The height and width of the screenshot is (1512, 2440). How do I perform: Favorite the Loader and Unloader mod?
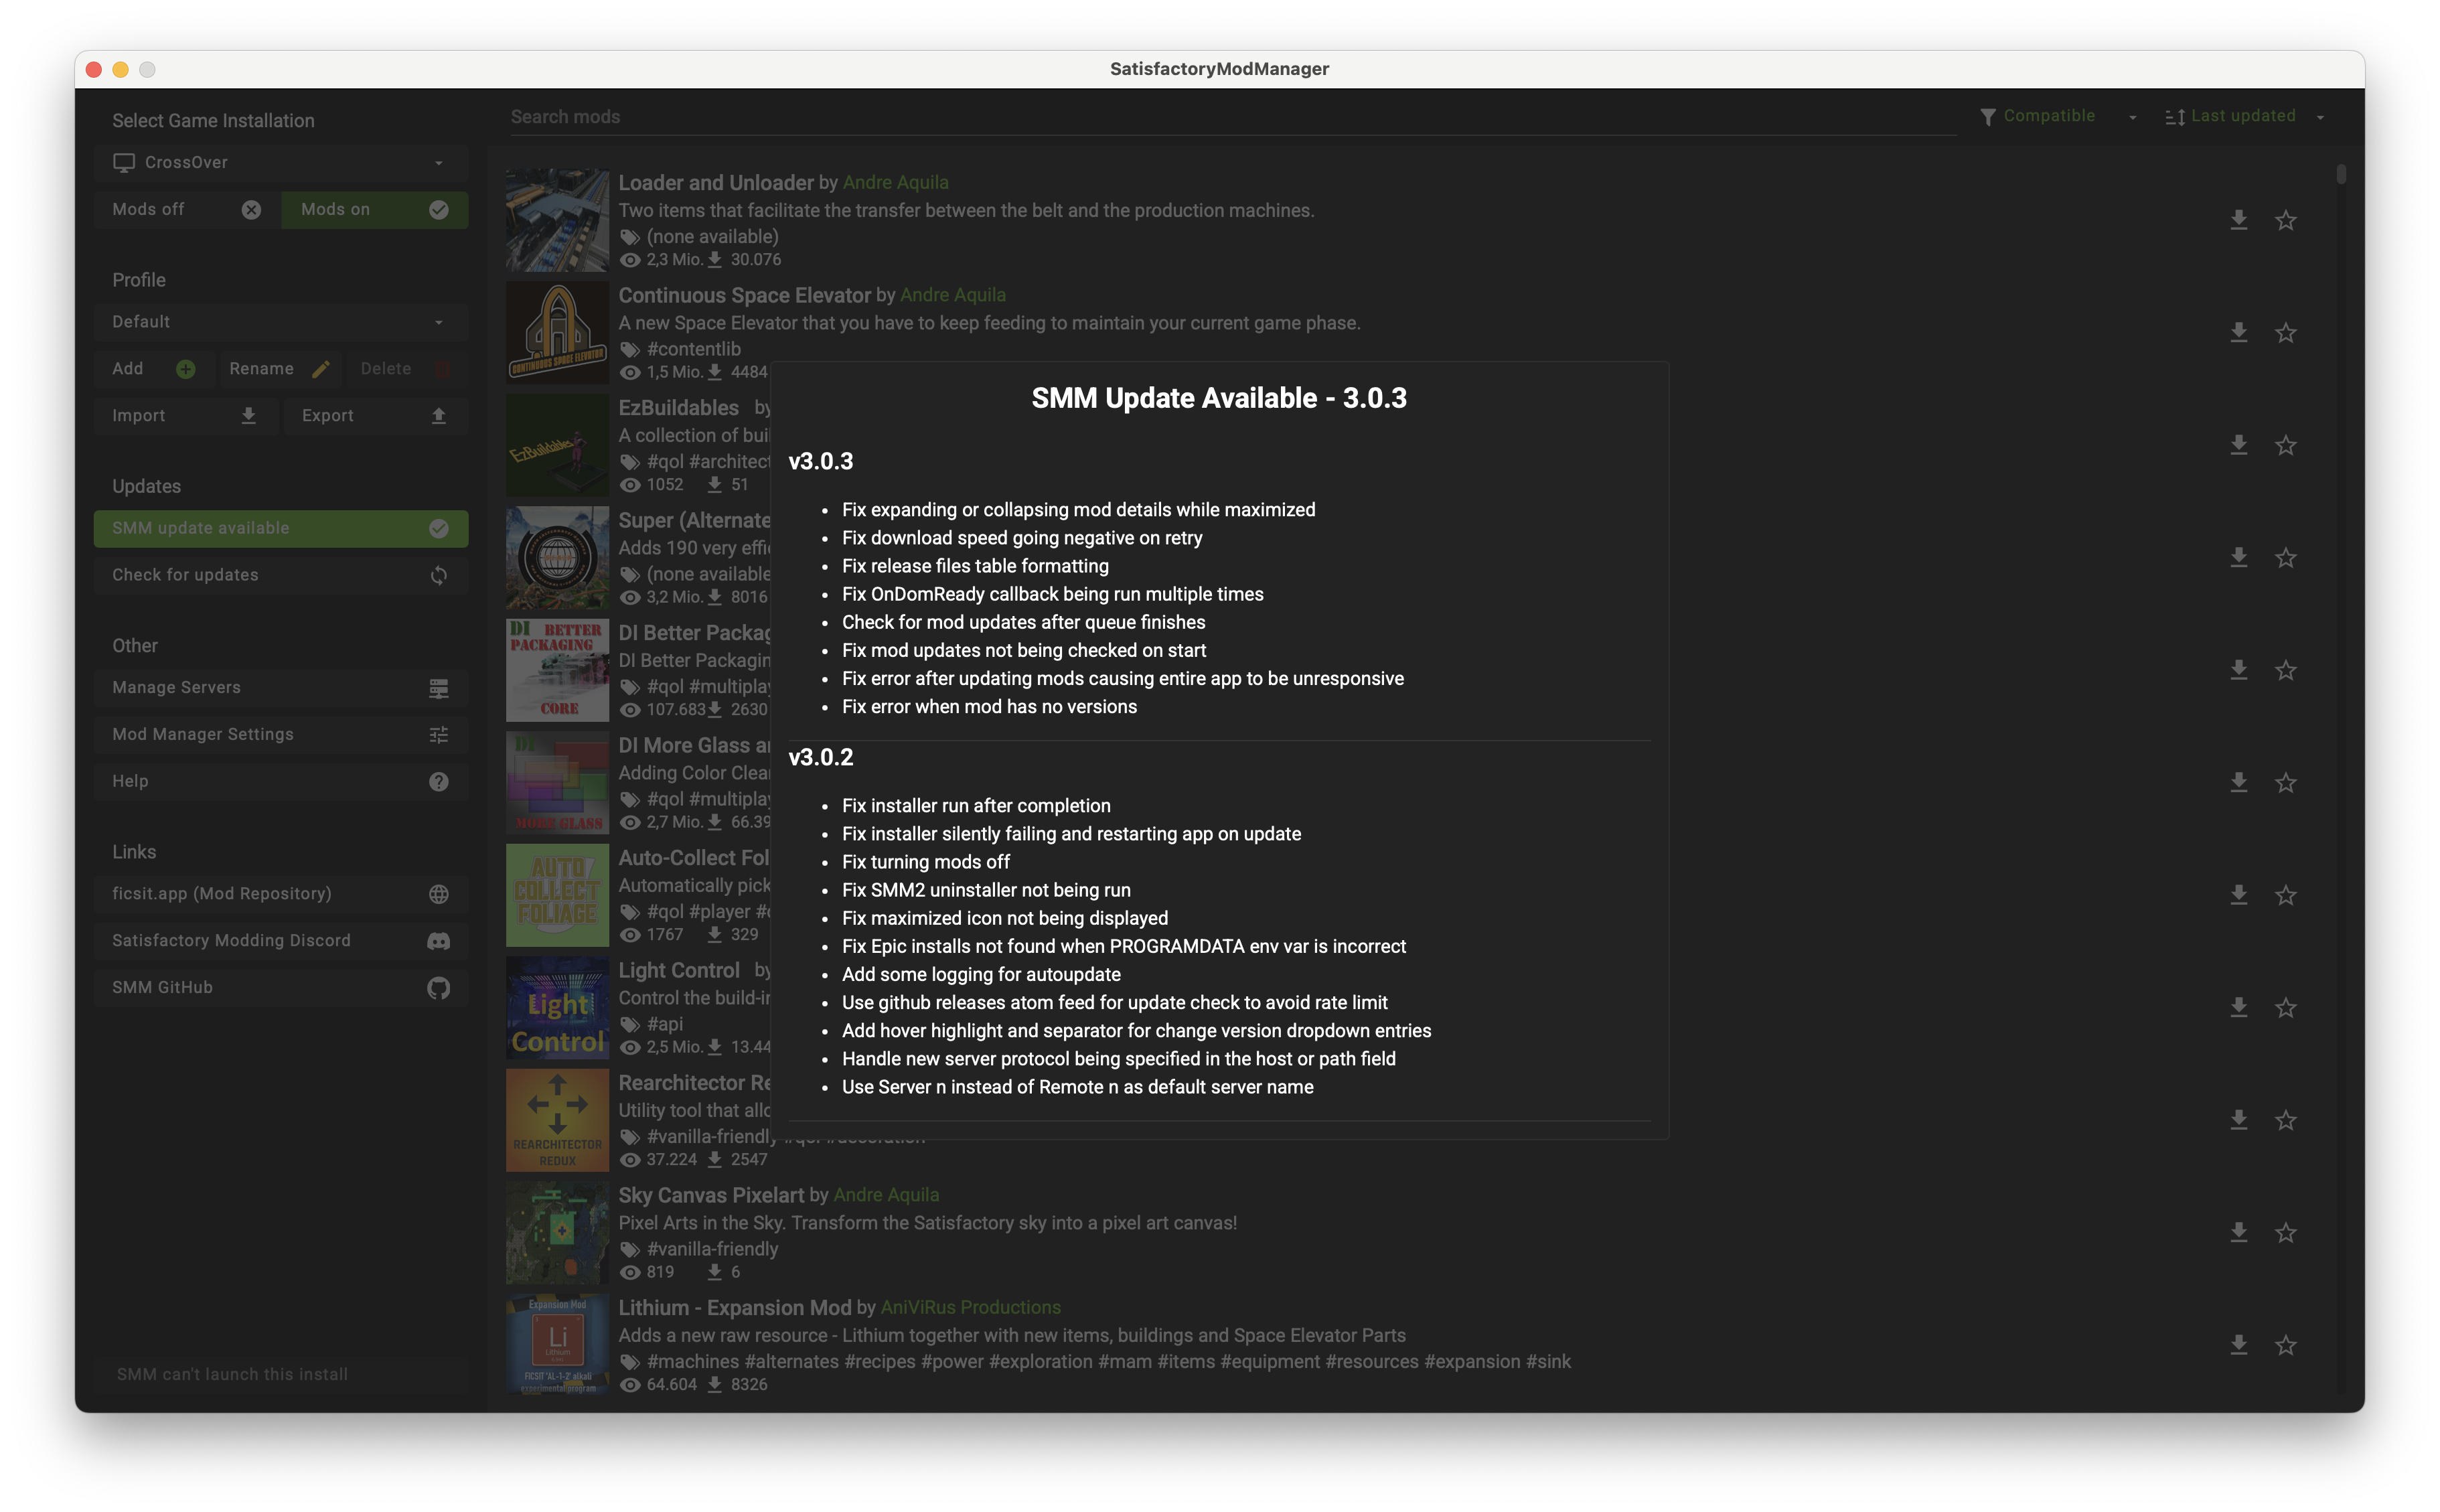click(x=2285, y=220)
